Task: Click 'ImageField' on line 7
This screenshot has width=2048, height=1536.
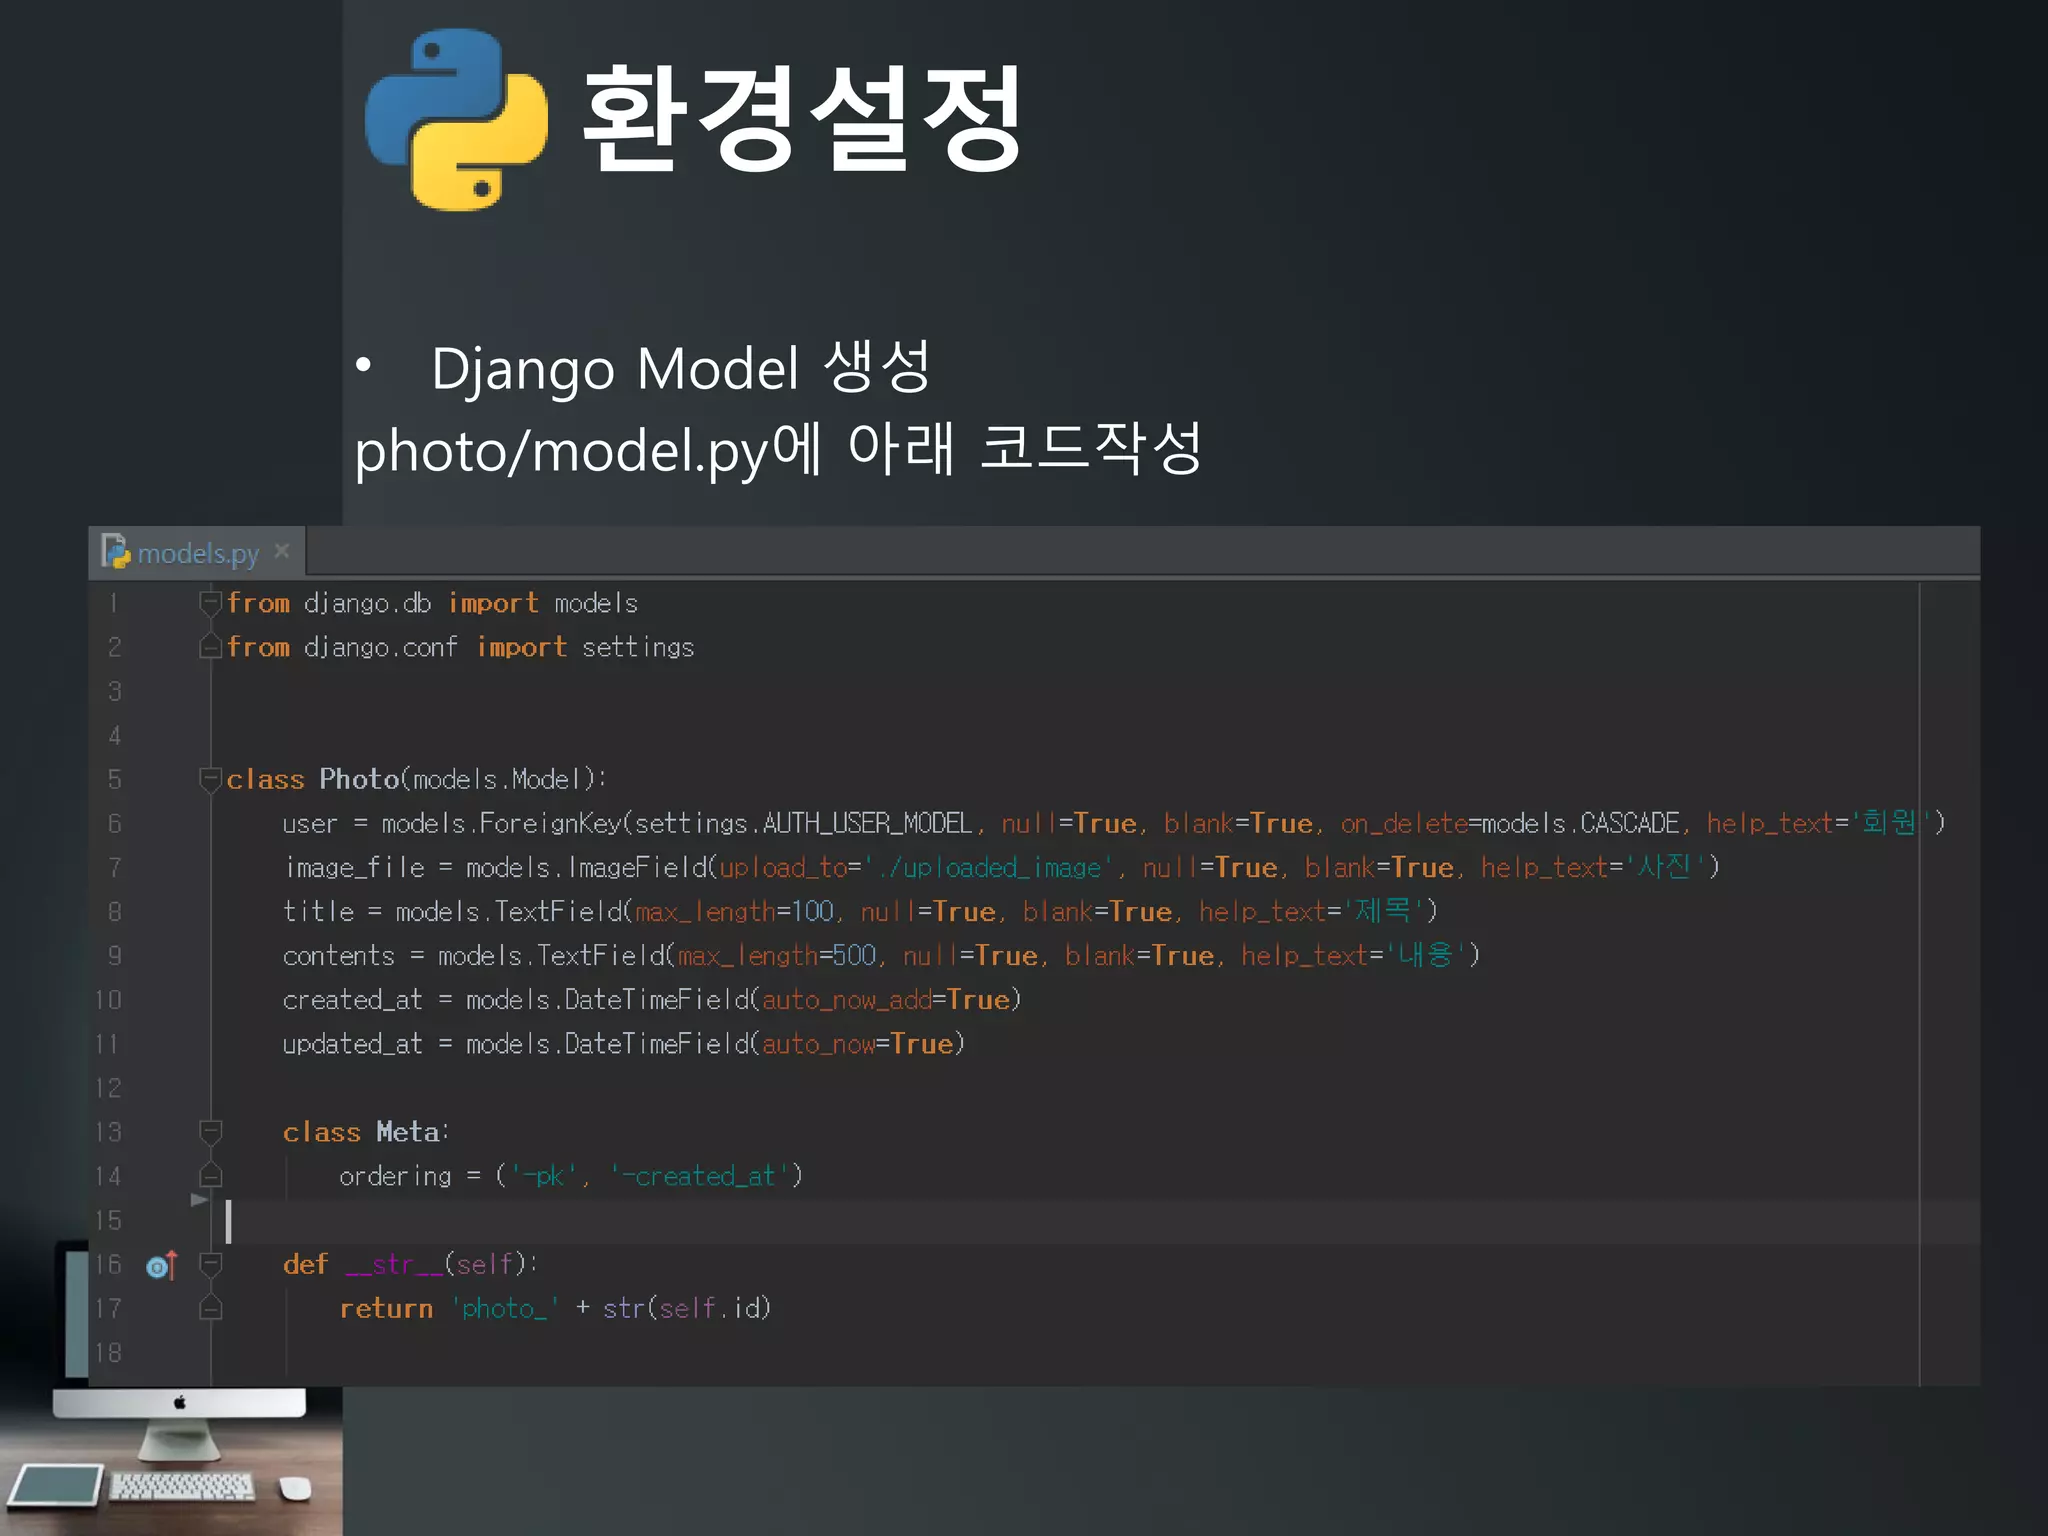Action: 637,867
